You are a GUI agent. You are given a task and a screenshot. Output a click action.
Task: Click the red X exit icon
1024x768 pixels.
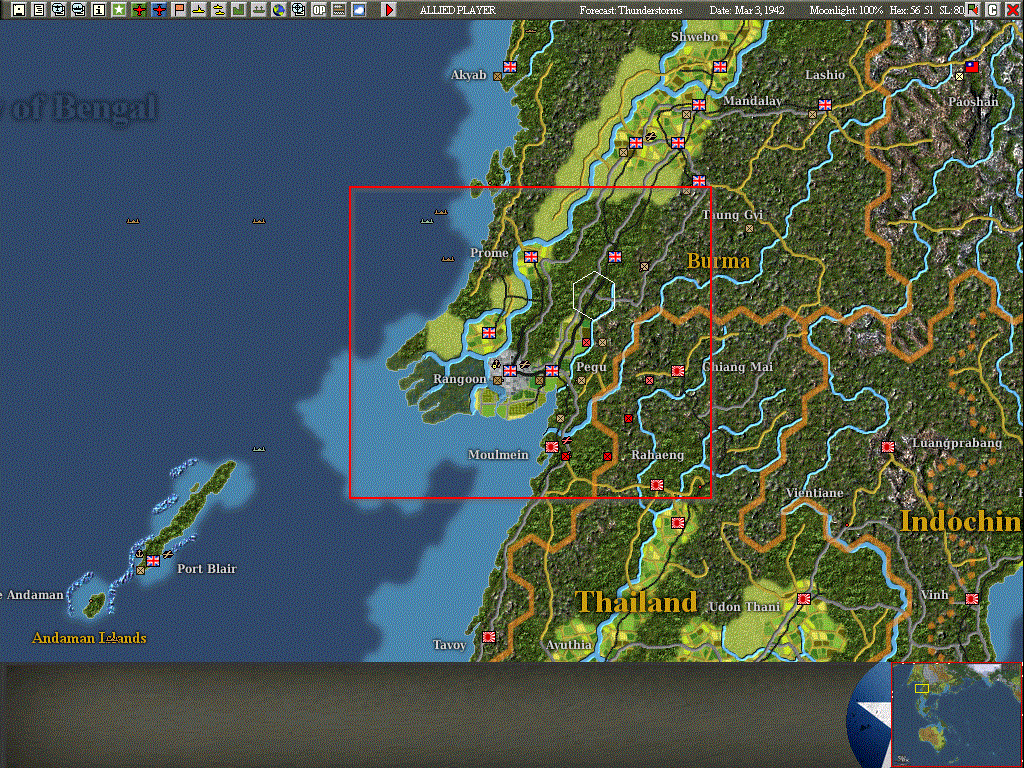tap(1012, 10)
